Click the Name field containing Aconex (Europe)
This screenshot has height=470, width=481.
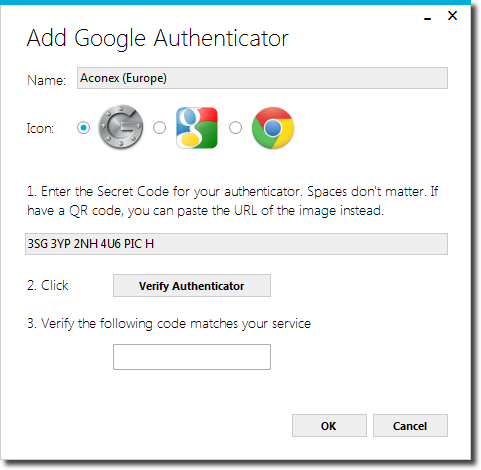[x=262, y=78]
